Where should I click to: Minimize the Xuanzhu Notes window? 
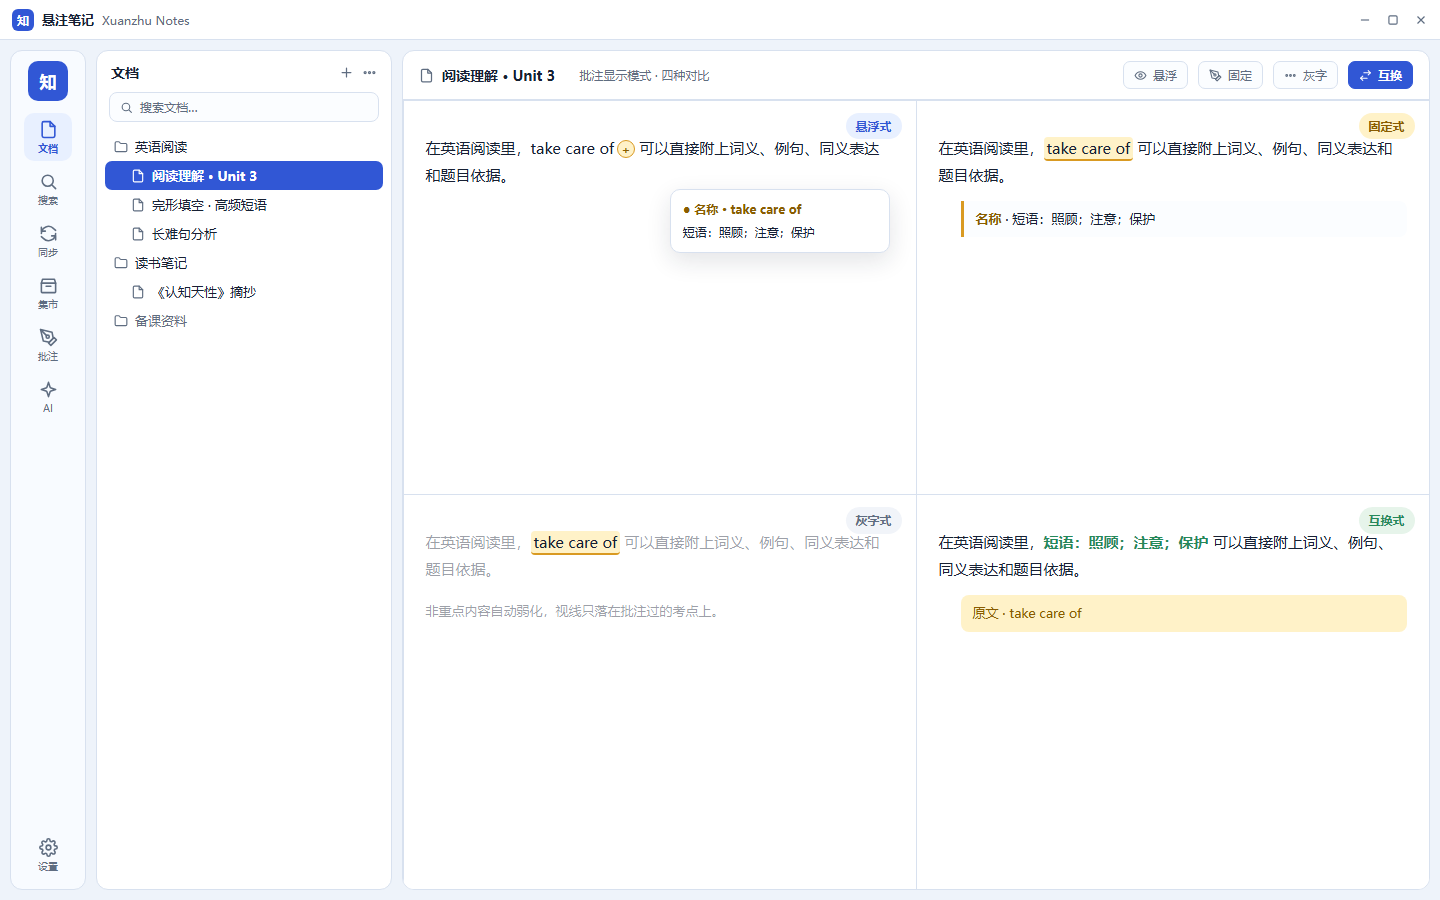point(1365,20)
